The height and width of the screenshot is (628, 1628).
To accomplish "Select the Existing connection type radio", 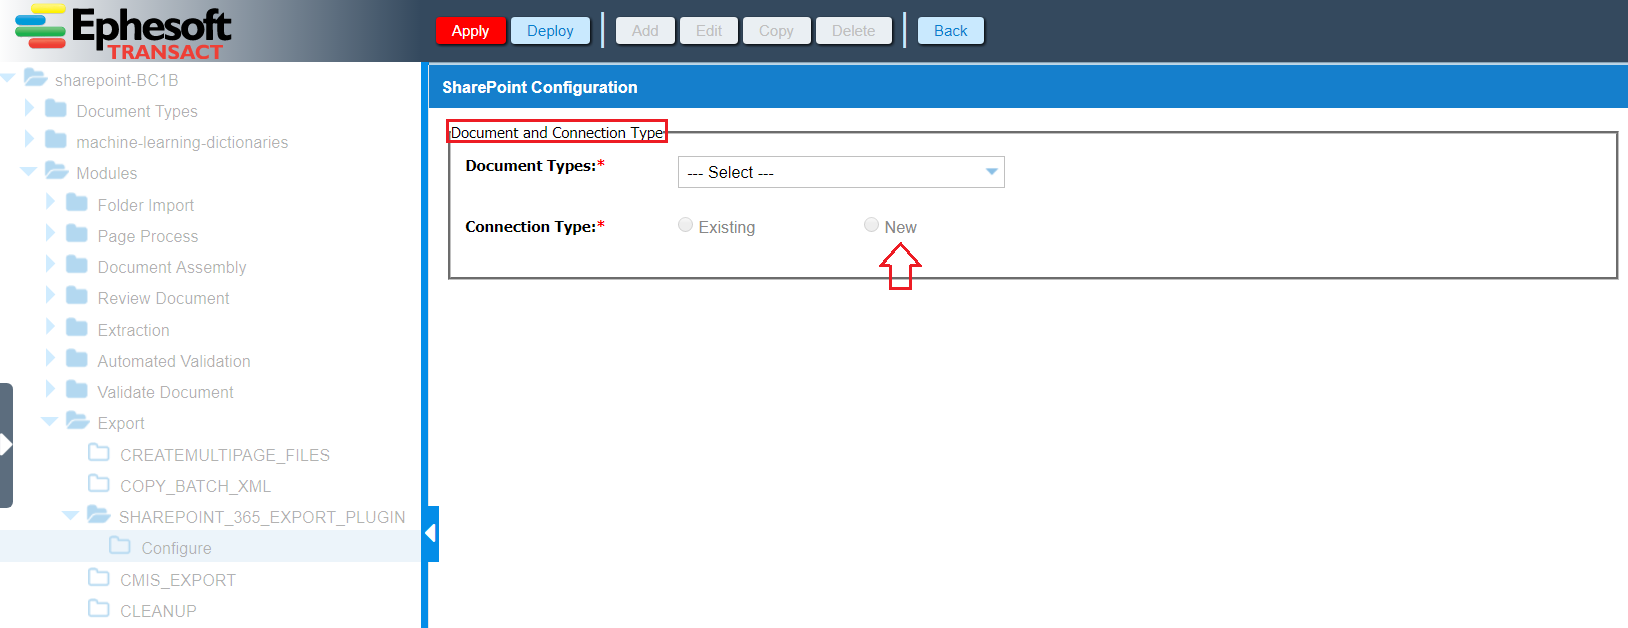I will (685, 225).
